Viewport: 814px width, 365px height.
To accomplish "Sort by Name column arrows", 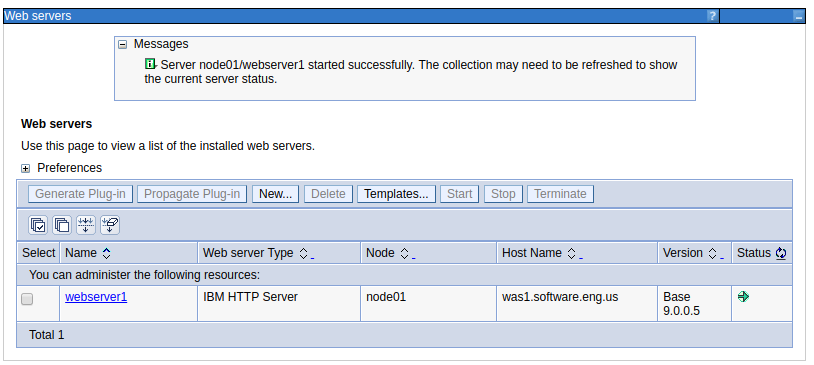I will point(106,253).
